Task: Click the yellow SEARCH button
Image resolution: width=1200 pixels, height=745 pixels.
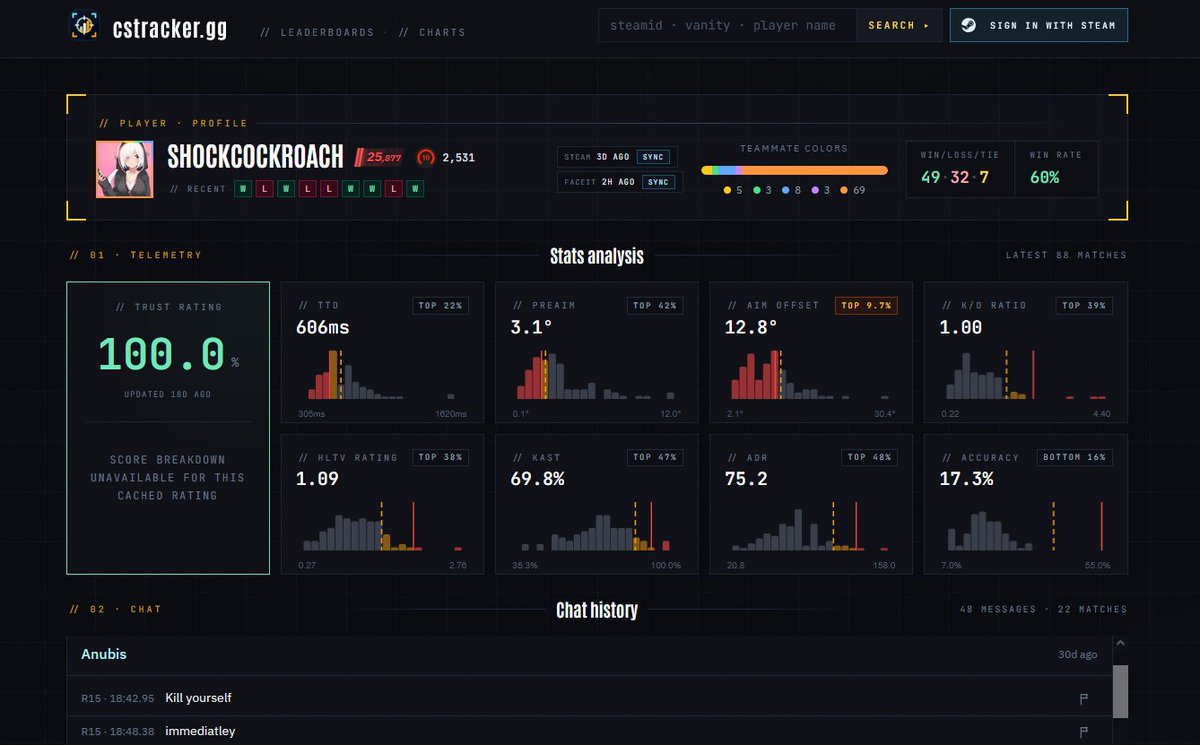Action: pos(899,25)
